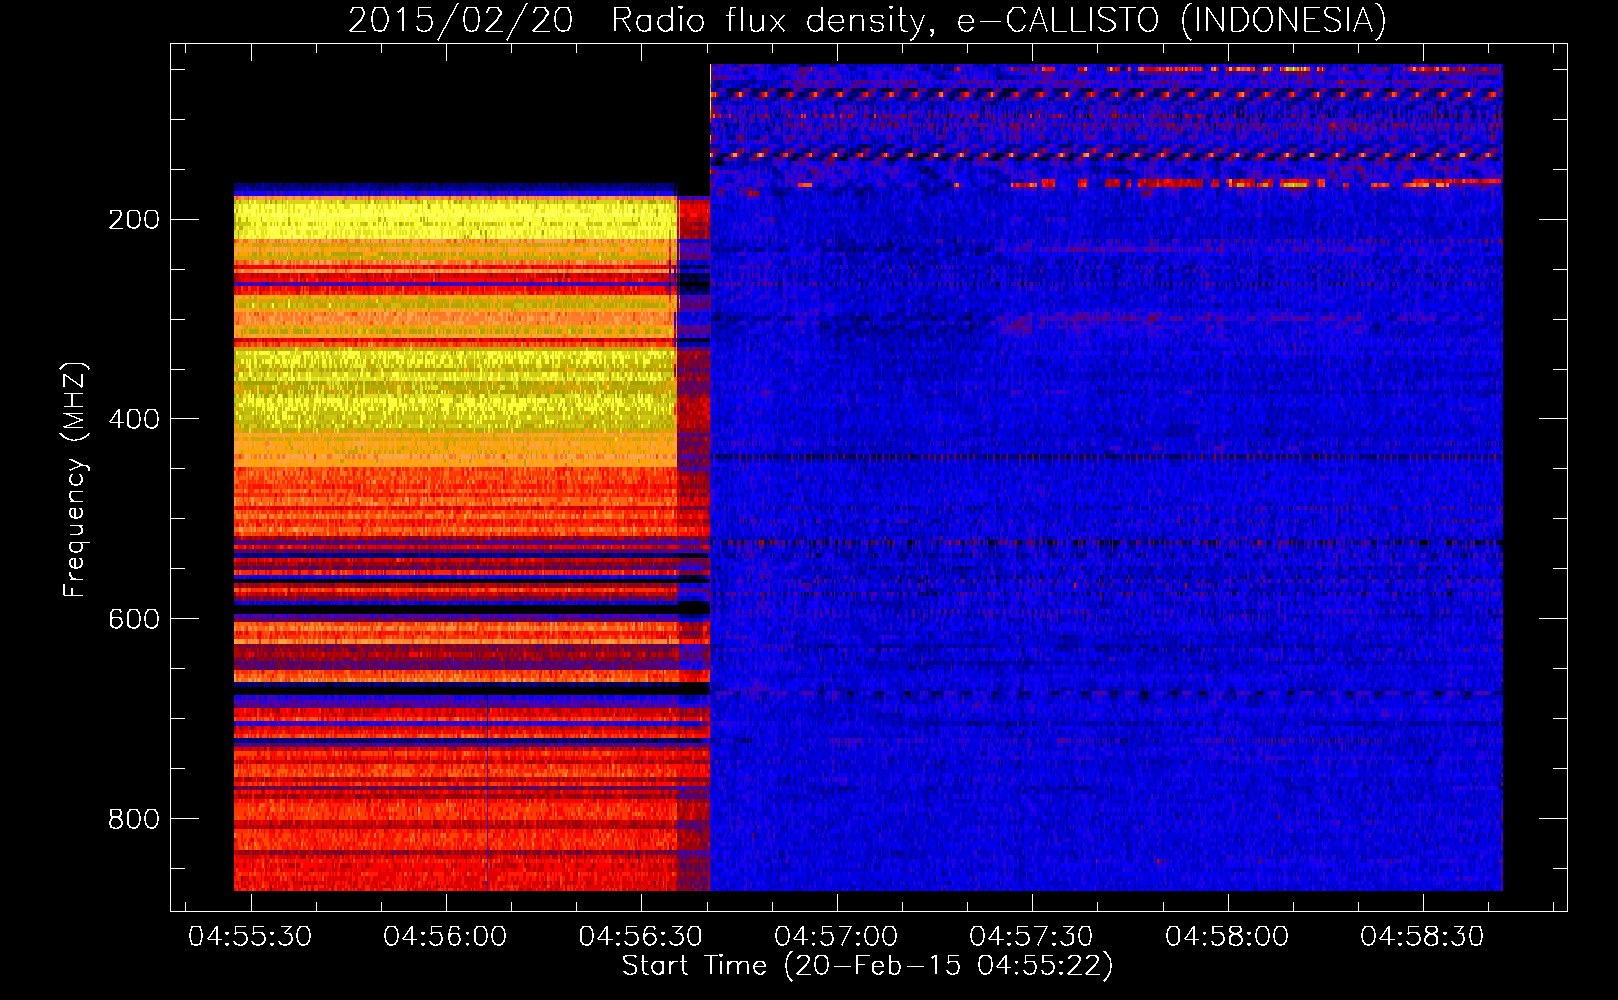The height and width of the screenshot is (1000, 1618).
Task: Click the 04:58:00 time tick label
Action: tap(1227, 937)
